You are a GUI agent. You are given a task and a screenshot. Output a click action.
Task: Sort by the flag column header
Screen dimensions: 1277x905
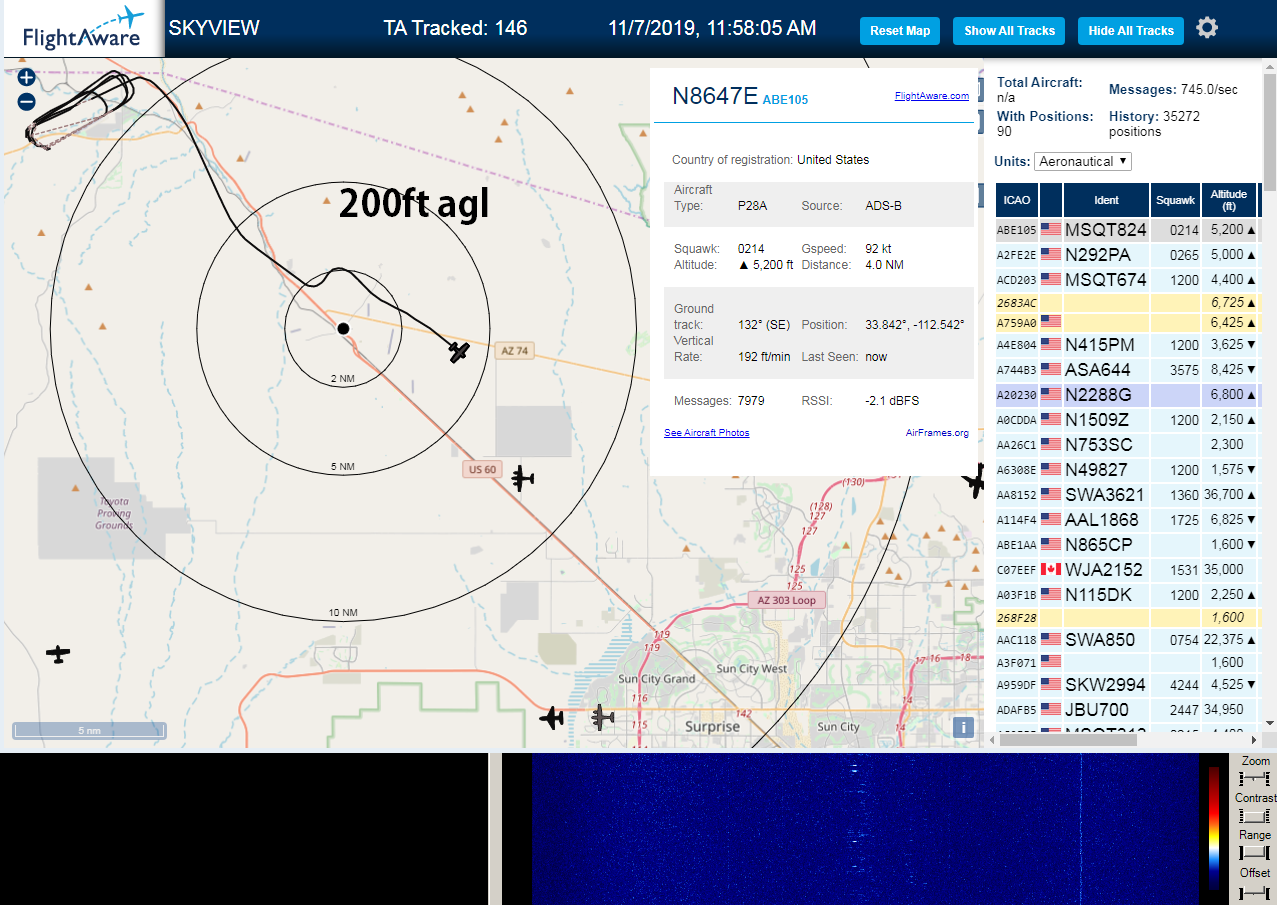pyautogui.click(x=1051, y=200)
